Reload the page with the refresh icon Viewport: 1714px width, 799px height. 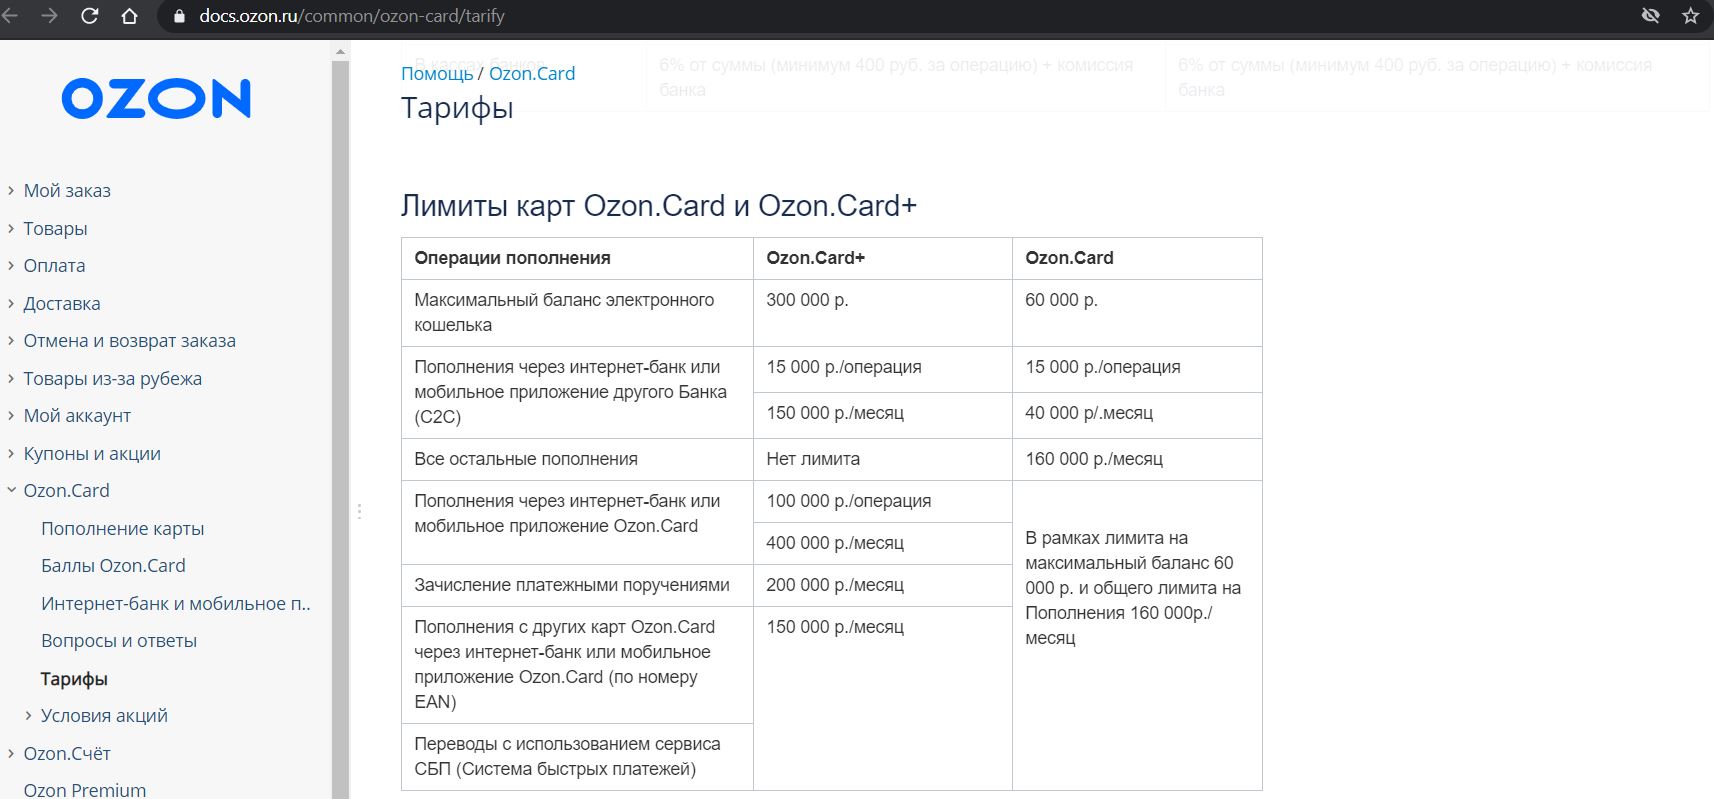click(90, 16)
